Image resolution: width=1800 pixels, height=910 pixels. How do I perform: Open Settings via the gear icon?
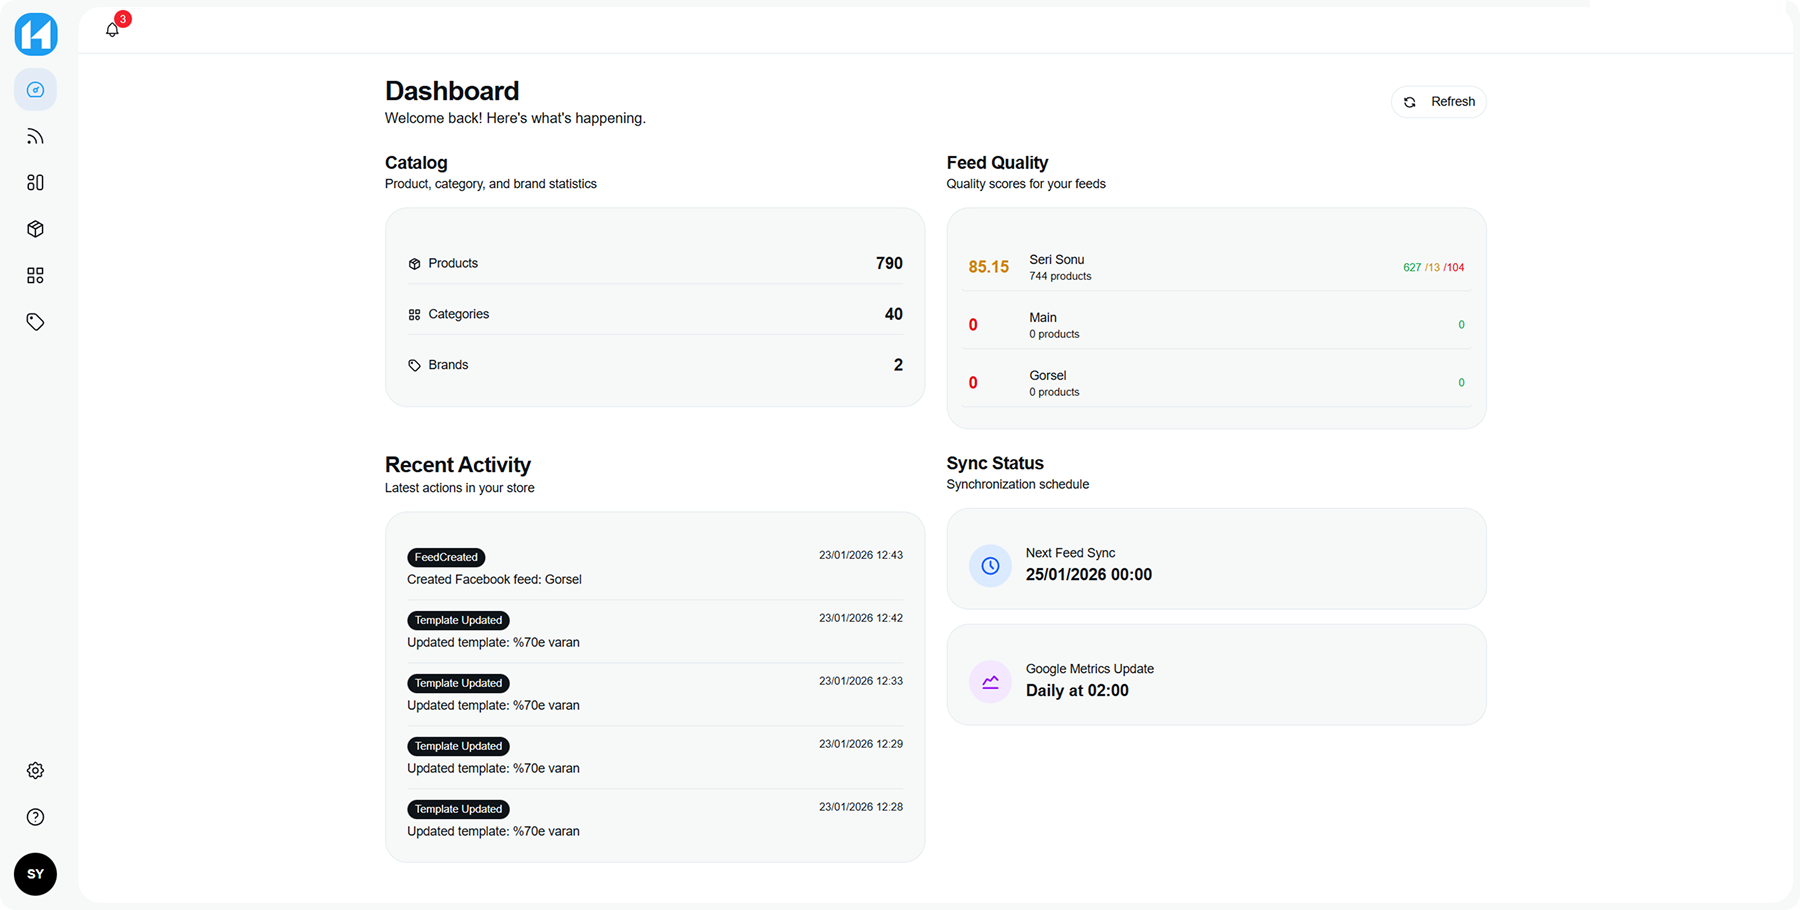click(35, 770)
